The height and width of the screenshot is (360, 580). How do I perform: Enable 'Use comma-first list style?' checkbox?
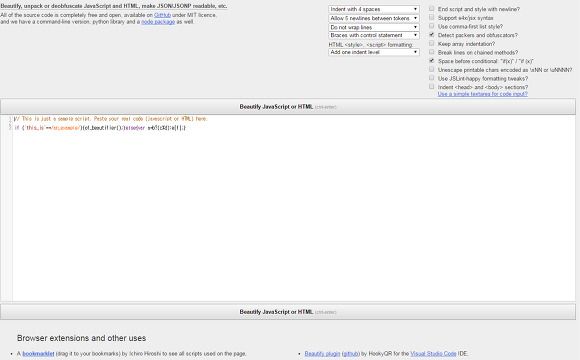[x=431, y=26]
